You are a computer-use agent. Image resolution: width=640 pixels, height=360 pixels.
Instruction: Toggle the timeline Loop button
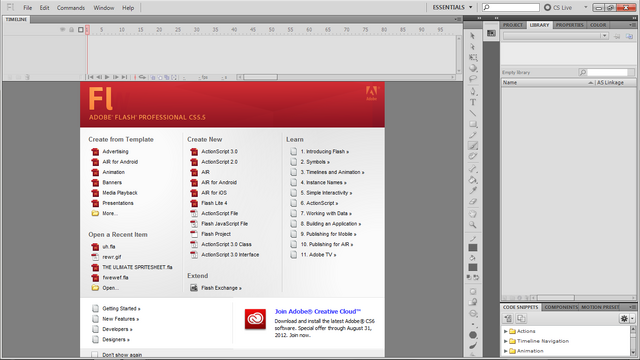[x=142, y=77]
